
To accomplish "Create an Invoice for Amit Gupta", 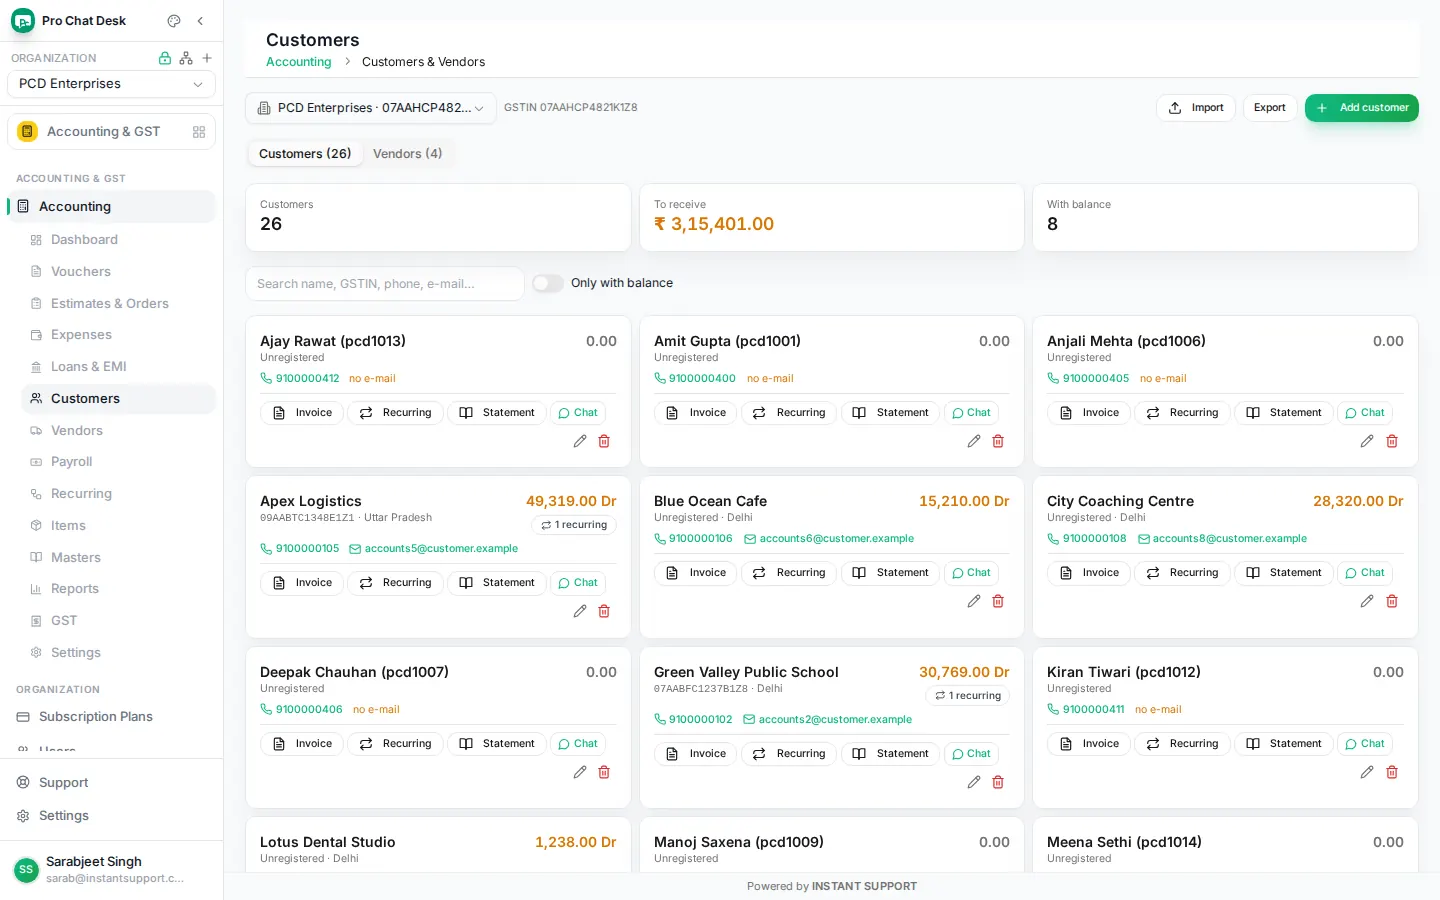I will (697, 413).
